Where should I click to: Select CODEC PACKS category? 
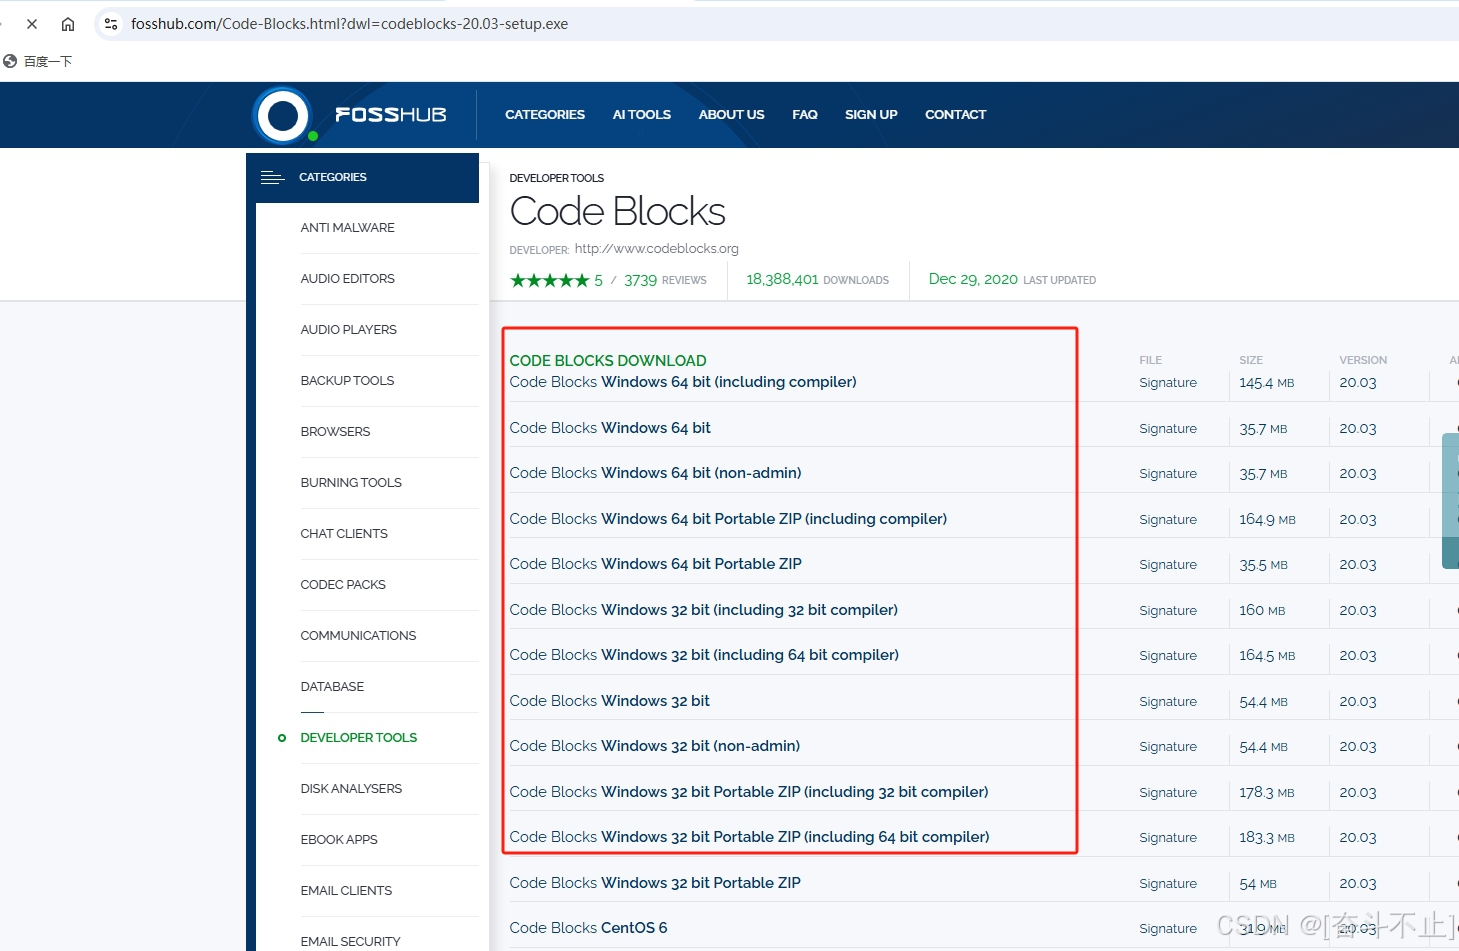click(x=343, y=585)
